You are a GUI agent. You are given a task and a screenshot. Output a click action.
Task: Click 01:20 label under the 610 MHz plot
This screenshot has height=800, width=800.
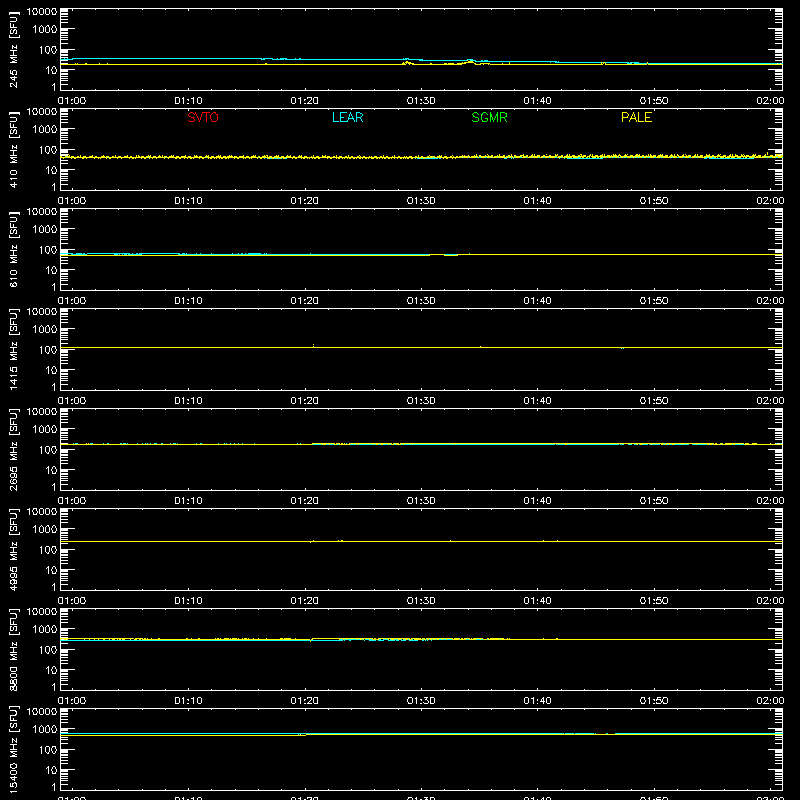click(x=305, y=301)
